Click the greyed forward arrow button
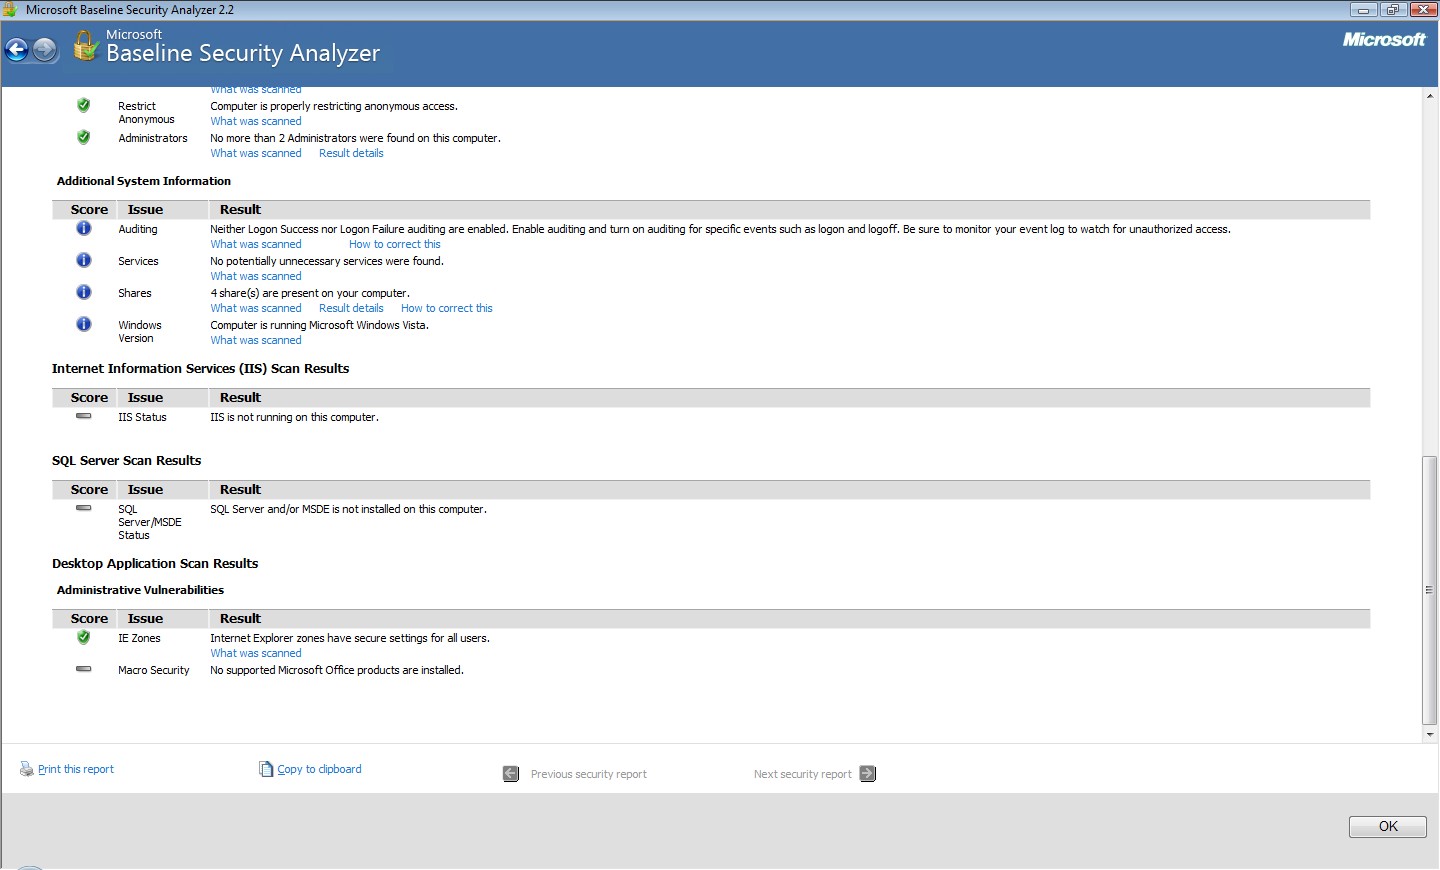1440x870 pixels. click(x=45, y=49)
